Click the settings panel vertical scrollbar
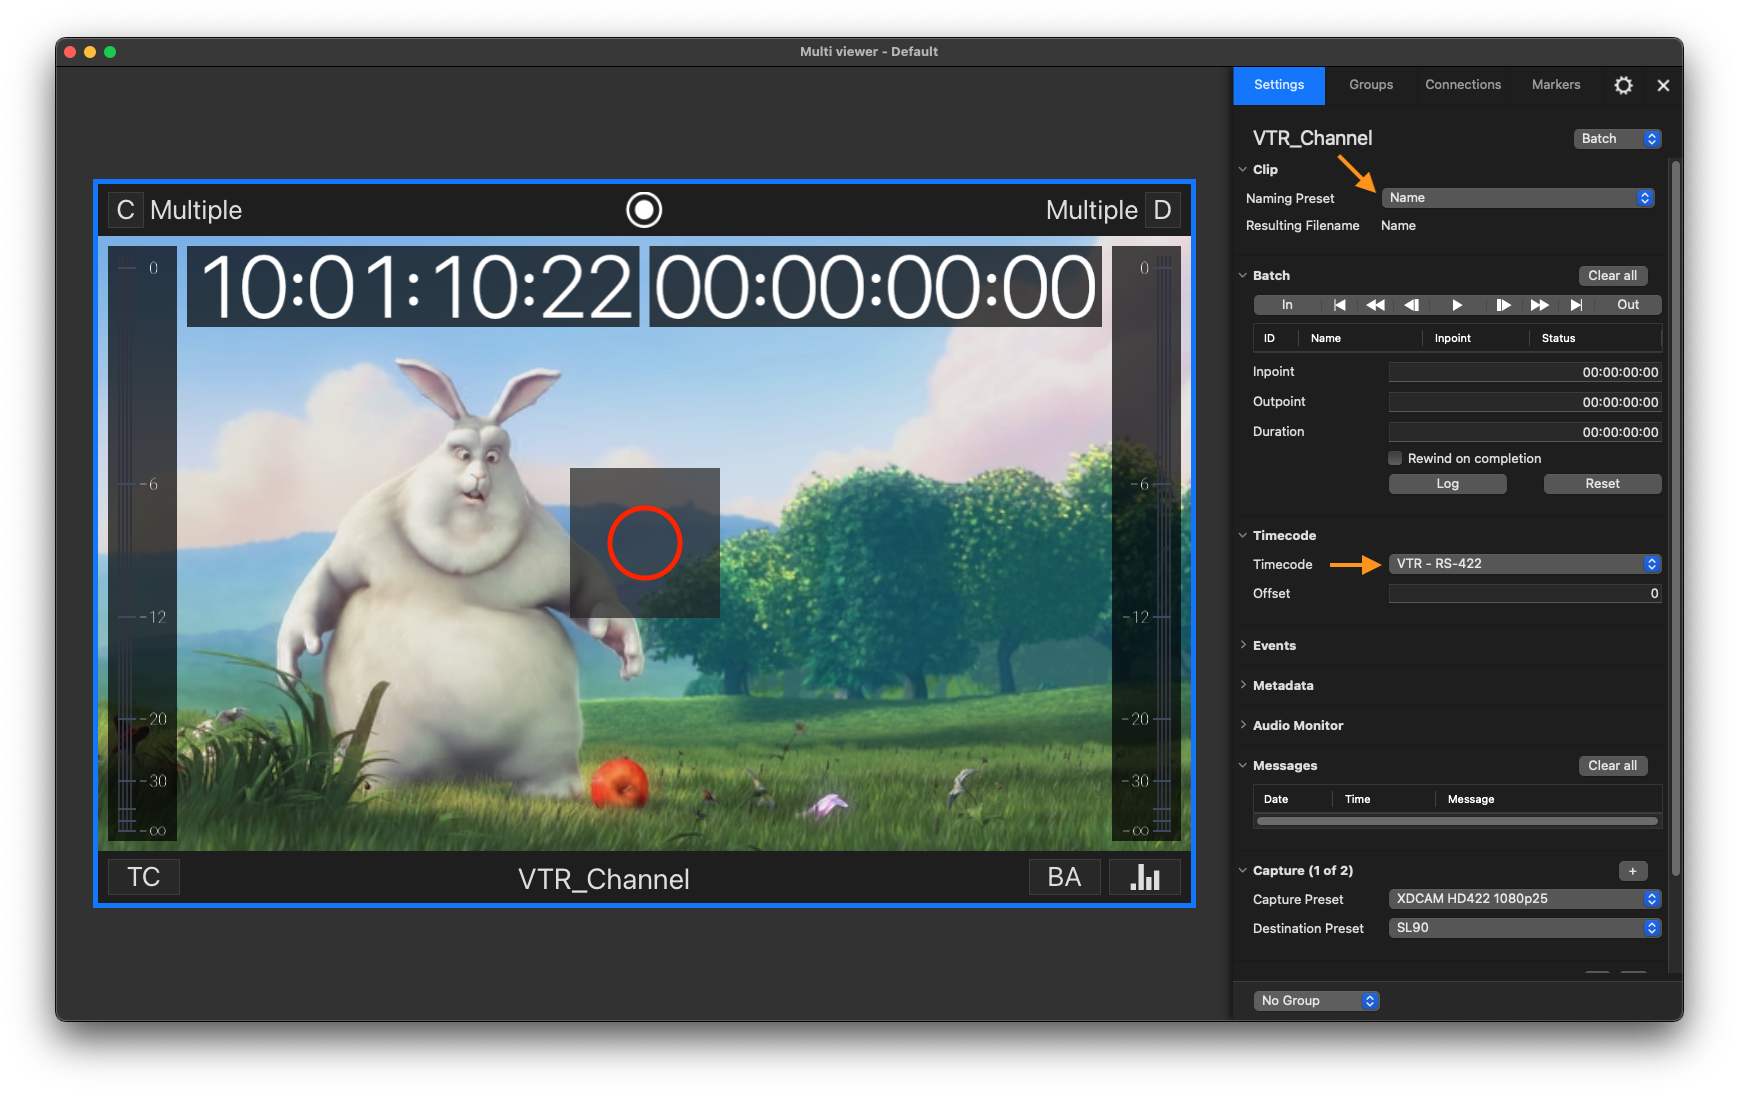 (1676, 520)
